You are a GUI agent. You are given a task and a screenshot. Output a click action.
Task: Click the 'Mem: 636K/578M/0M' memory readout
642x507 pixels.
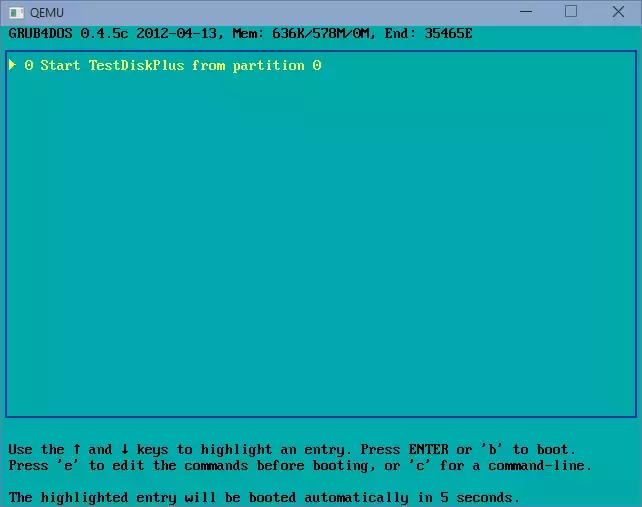303,34
